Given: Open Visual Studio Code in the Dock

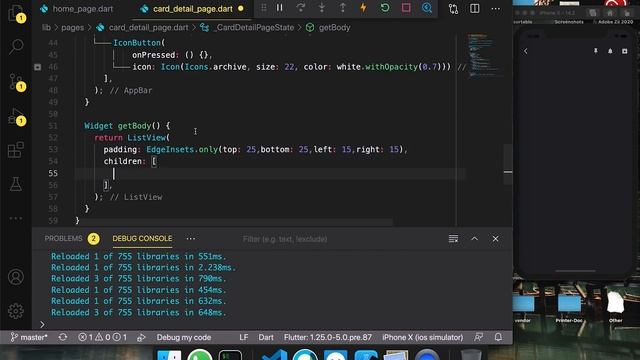Looking at the screenshot, I should point(274,355).
